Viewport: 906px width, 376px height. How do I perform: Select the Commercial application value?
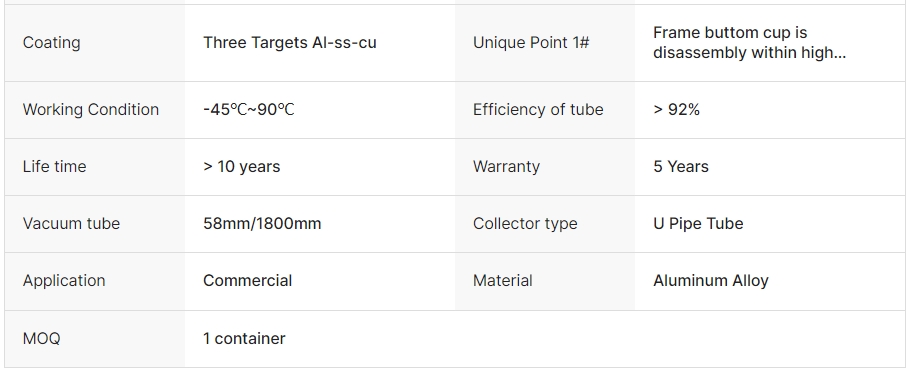(x=247, y=281)
